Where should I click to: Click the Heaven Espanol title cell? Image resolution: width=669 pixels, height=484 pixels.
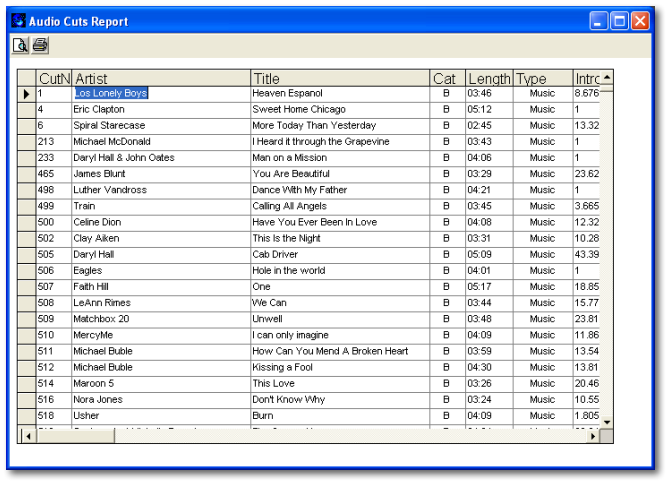point(340,93)
